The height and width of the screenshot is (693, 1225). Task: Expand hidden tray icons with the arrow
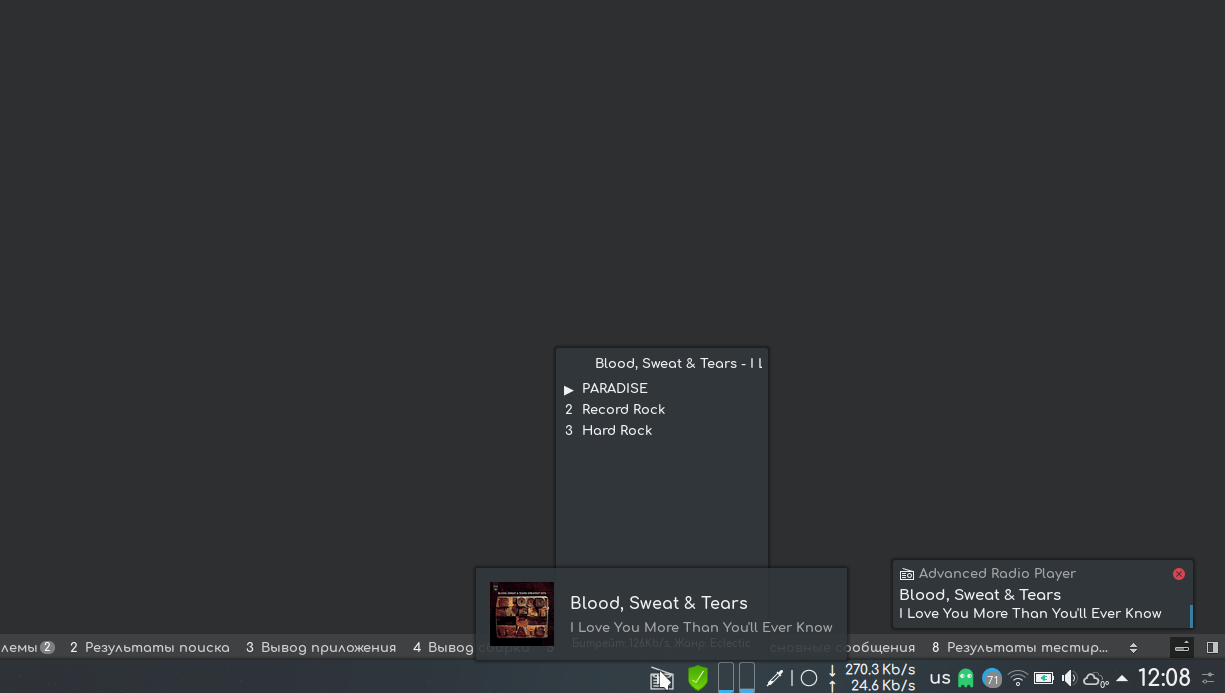(x=1121, y=678)
